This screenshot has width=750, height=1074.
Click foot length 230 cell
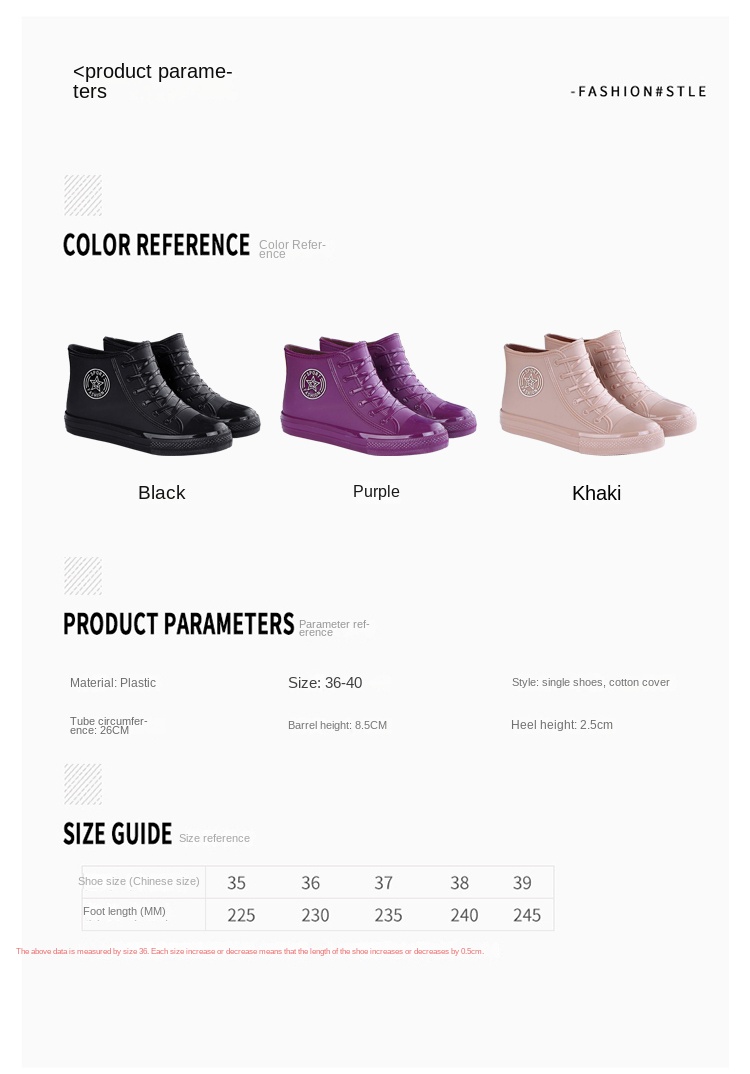(x=315, y=915)
